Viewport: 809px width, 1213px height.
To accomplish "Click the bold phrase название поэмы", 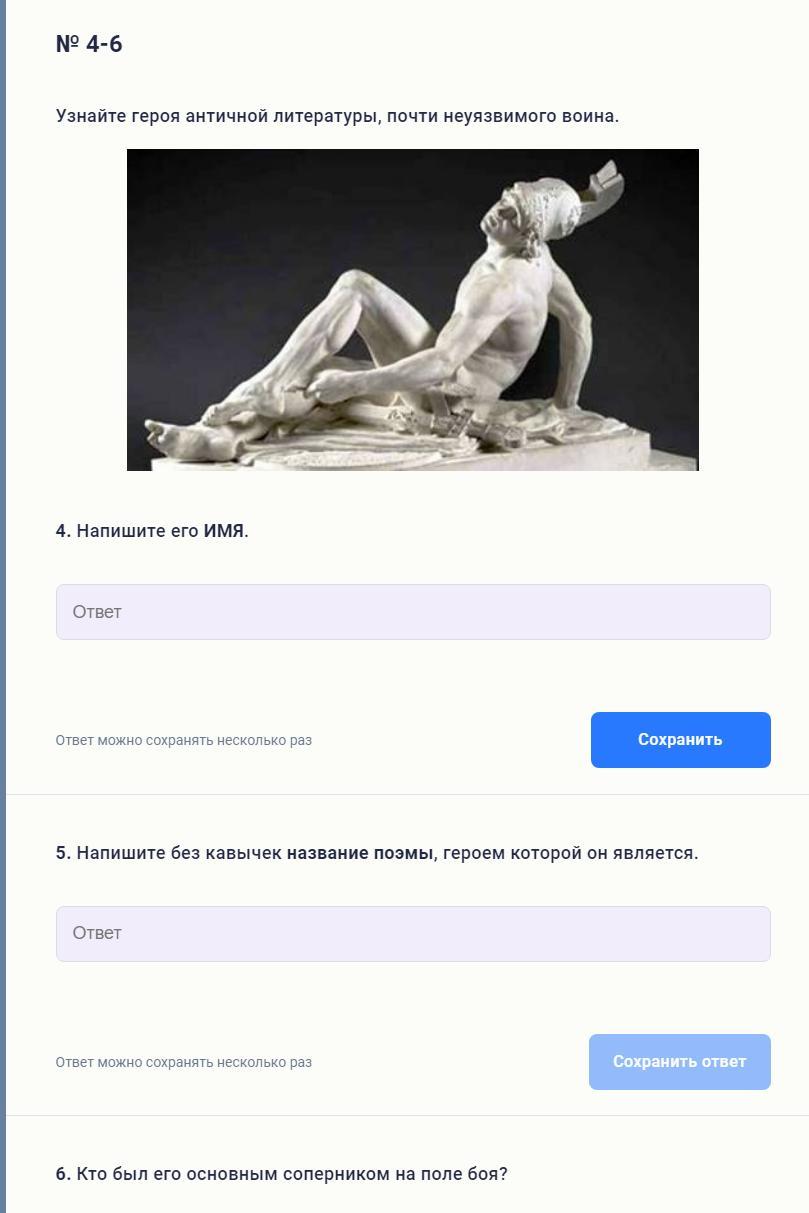I will coord(360,853).
